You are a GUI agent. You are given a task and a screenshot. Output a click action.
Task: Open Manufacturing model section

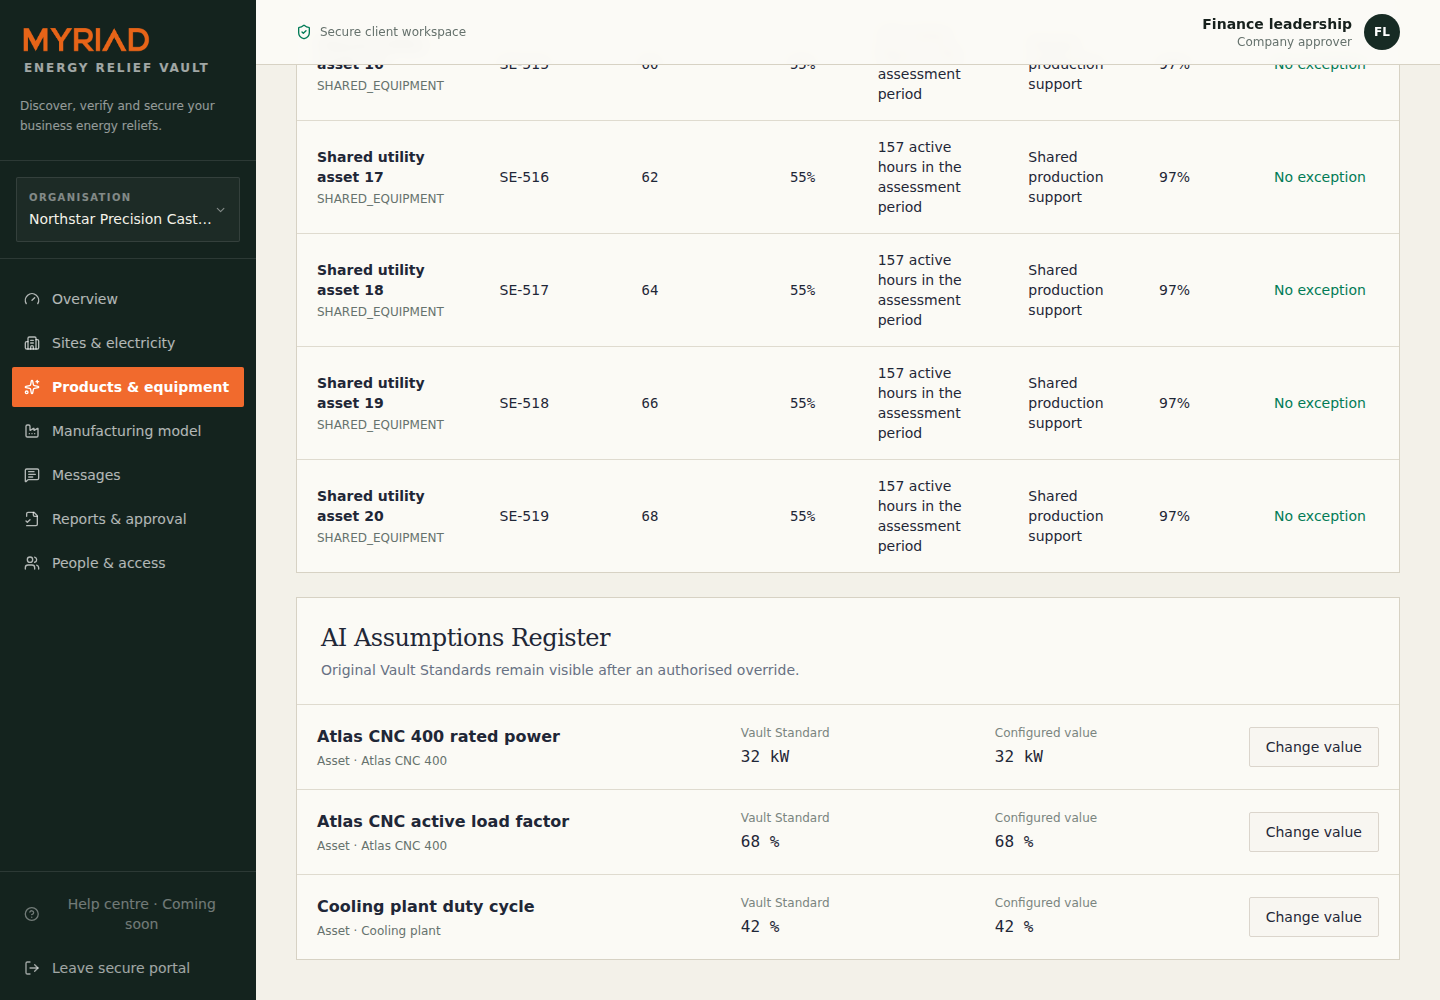pyautogui.click(x=128, y=431)
